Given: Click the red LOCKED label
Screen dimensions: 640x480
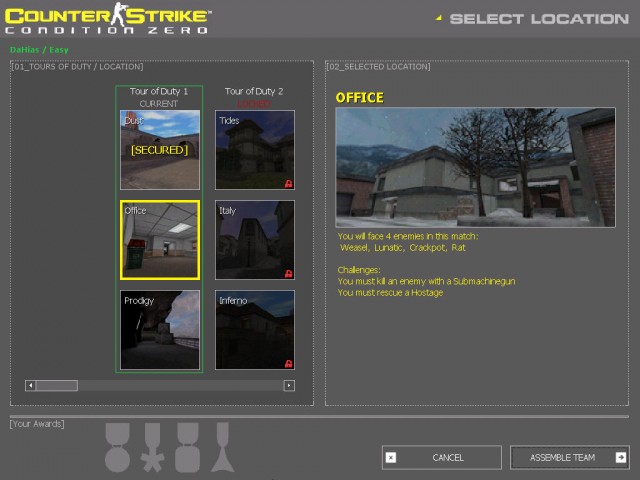Looking at the screenshot, I should point(254,104).
